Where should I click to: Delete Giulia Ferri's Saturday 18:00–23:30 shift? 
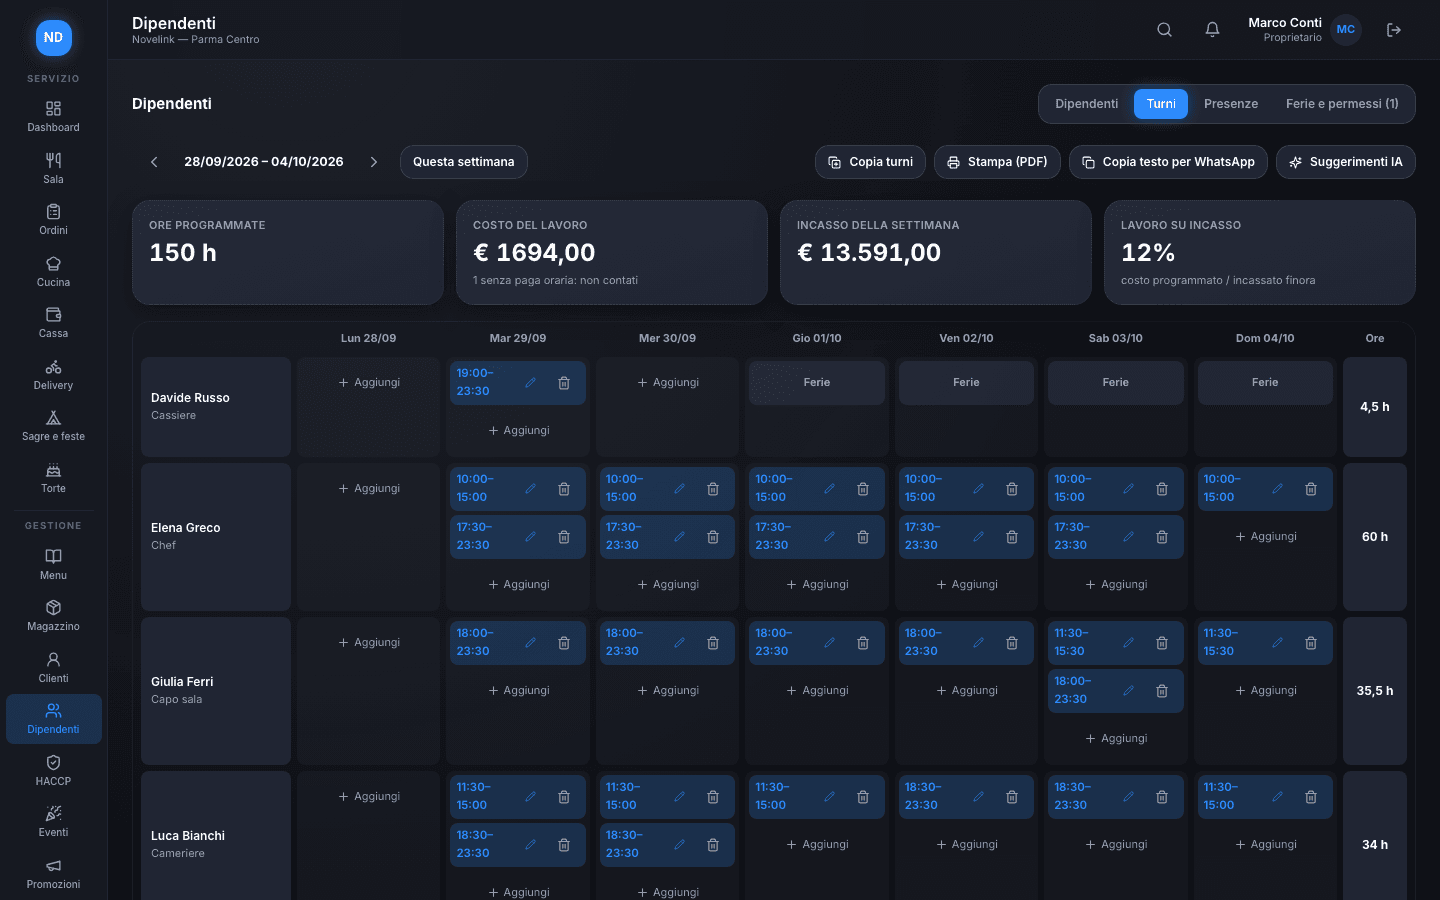pyautogui.click(x=1162, y=691)
